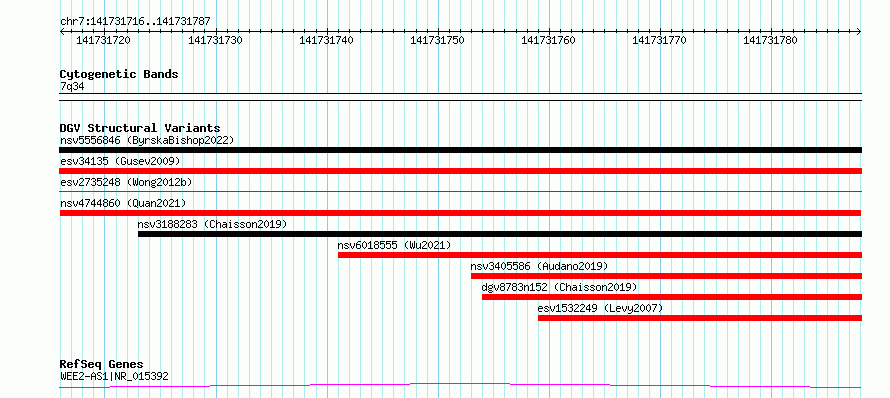The image size is (890, 398).
Task: Click ruler position 141731740
Action: click(x=326, y=40)
